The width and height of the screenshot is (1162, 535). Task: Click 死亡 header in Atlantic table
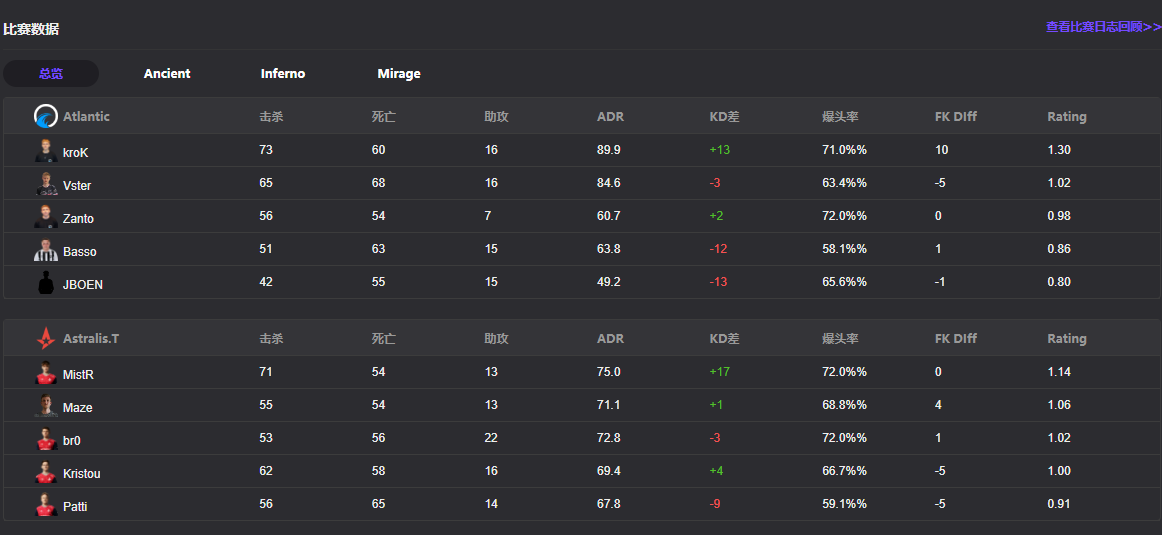384,116
